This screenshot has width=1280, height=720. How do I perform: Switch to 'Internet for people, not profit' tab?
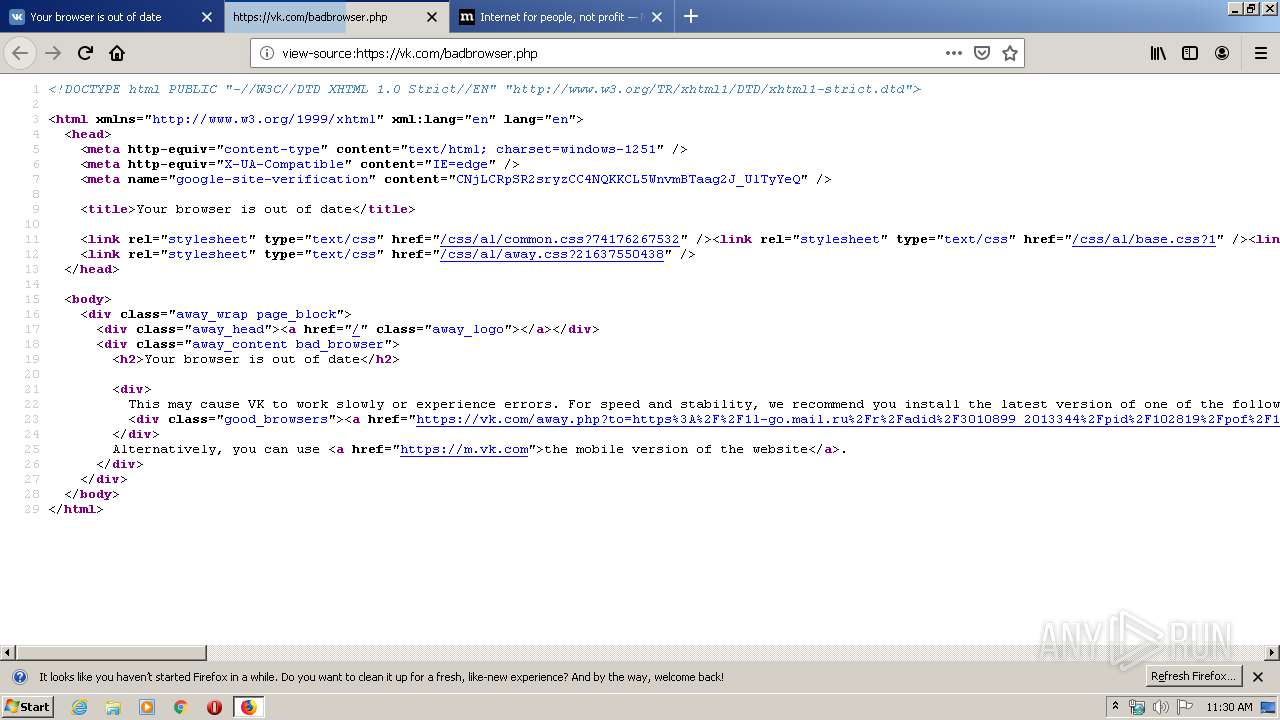[560, 17]
